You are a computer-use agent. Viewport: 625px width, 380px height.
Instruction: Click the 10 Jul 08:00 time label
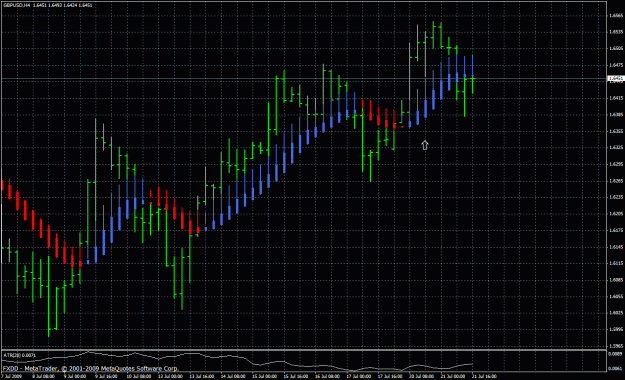pyautogui.click(x=138, y=376)
